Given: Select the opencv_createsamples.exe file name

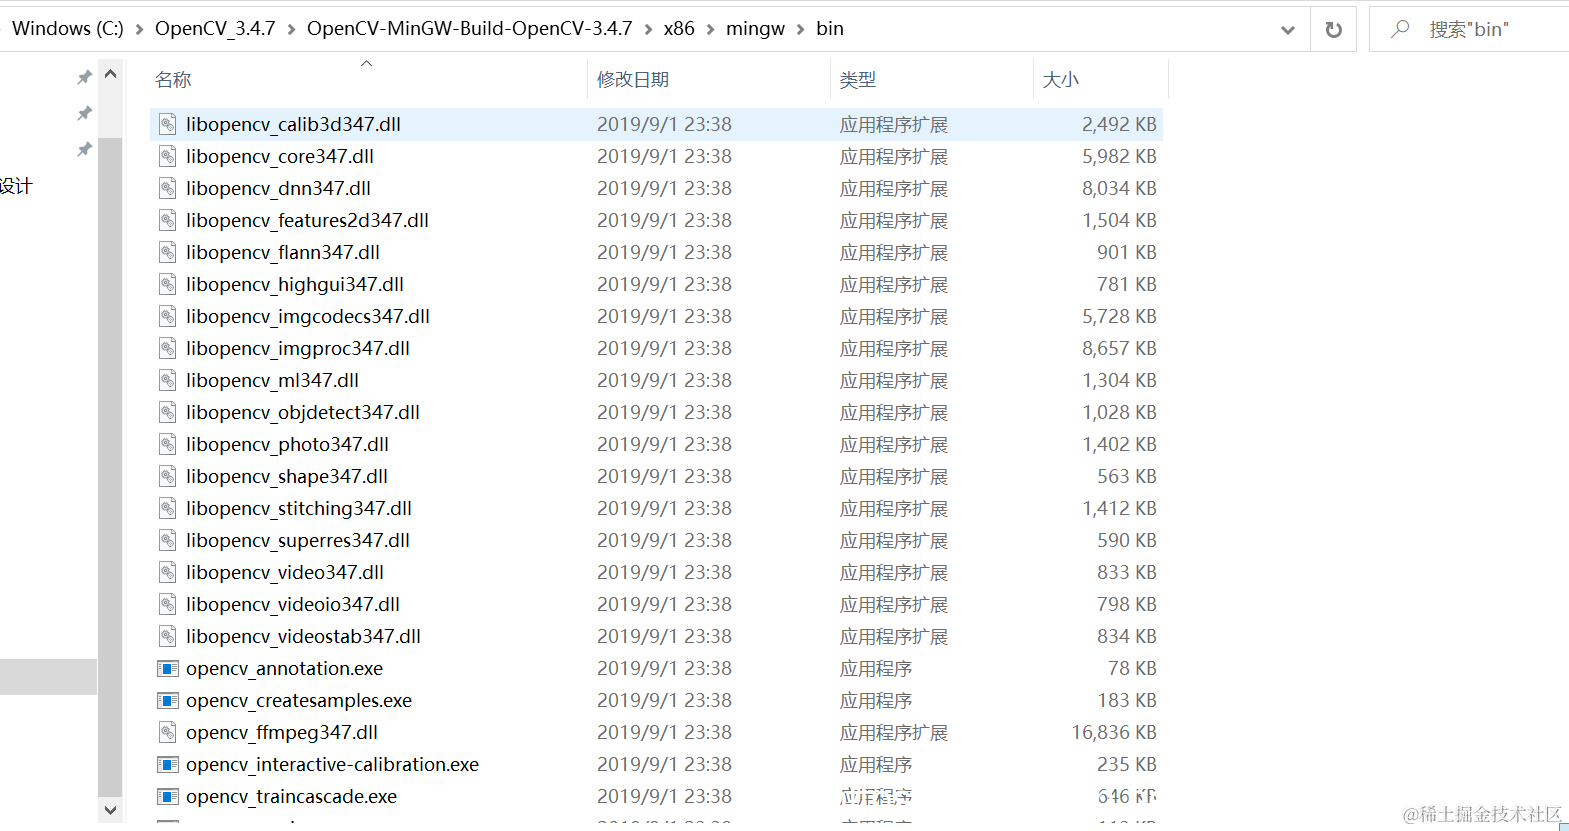Looking at the screenshot, I should pos(299,700).
